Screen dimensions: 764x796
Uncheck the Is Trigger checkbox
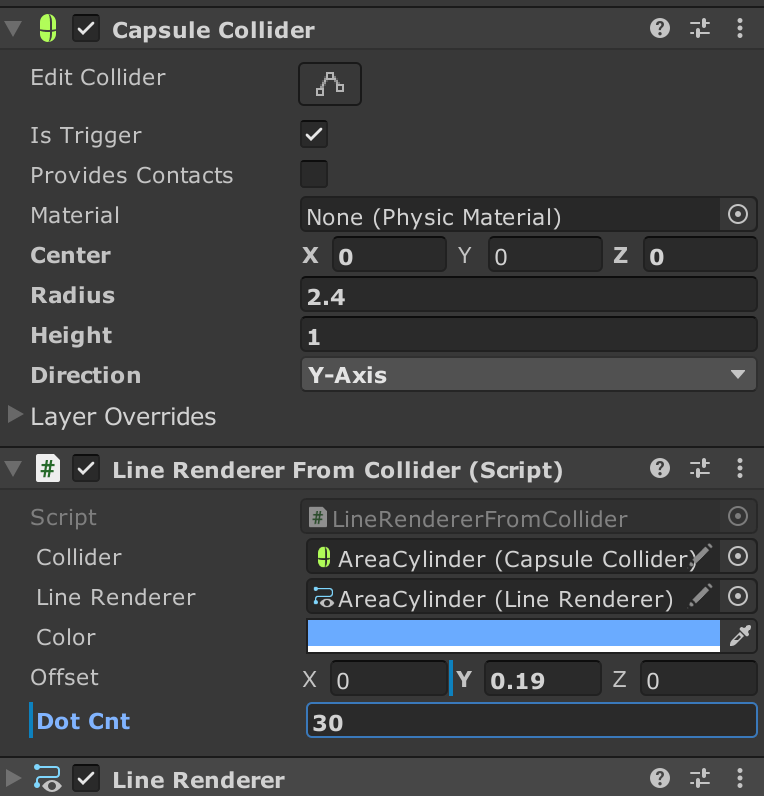click(x=314, y=134)
